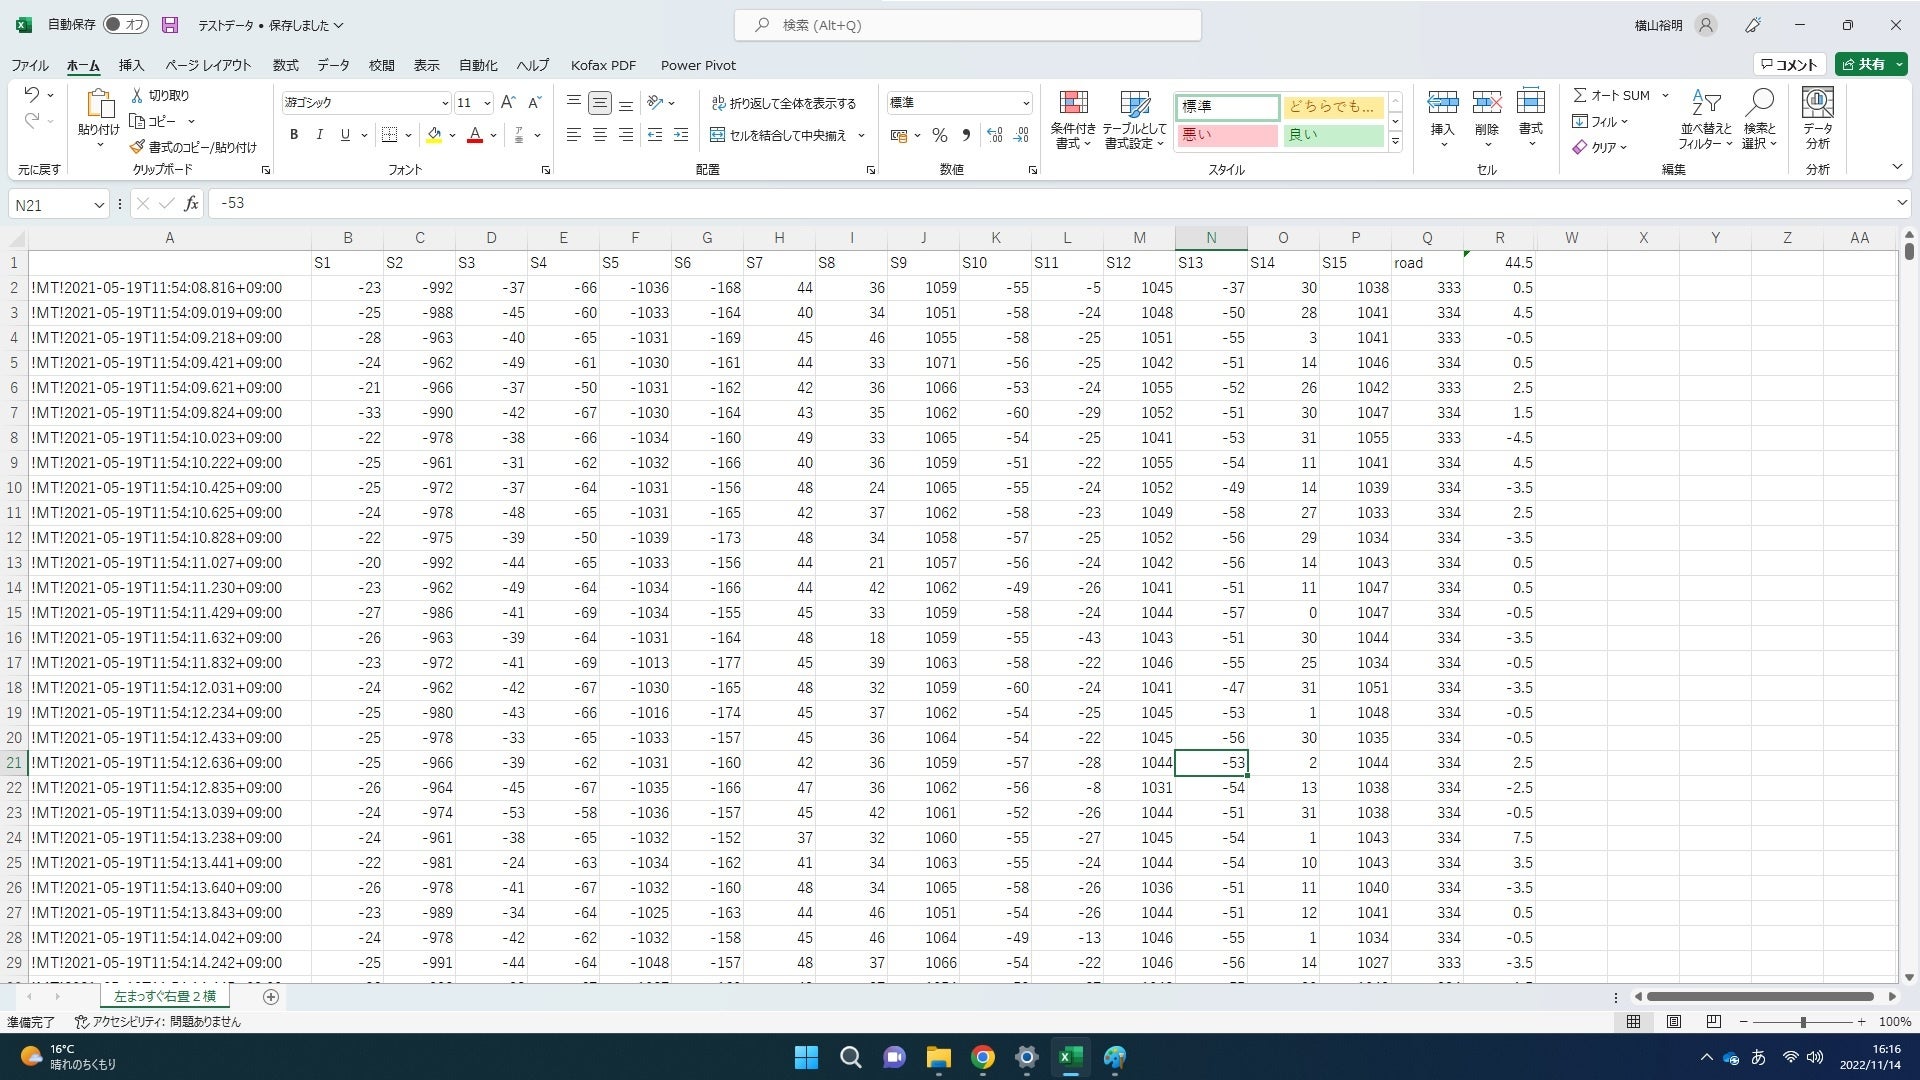
Task: Switch to the データ ribbon tab
Action: [x=333, y=65]
